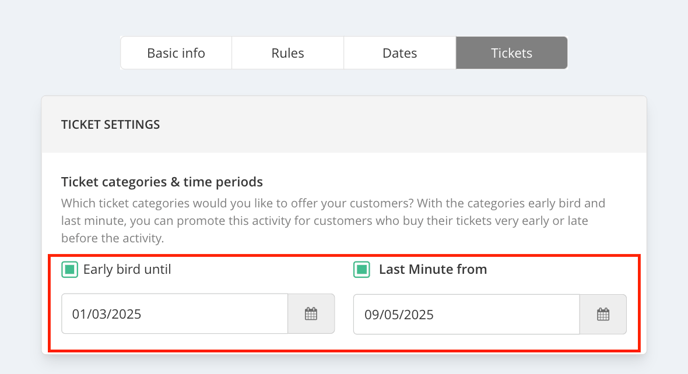688x374 pixels.
Task: Uncheck the Early bird until checkbox
Action: point(69,270)
